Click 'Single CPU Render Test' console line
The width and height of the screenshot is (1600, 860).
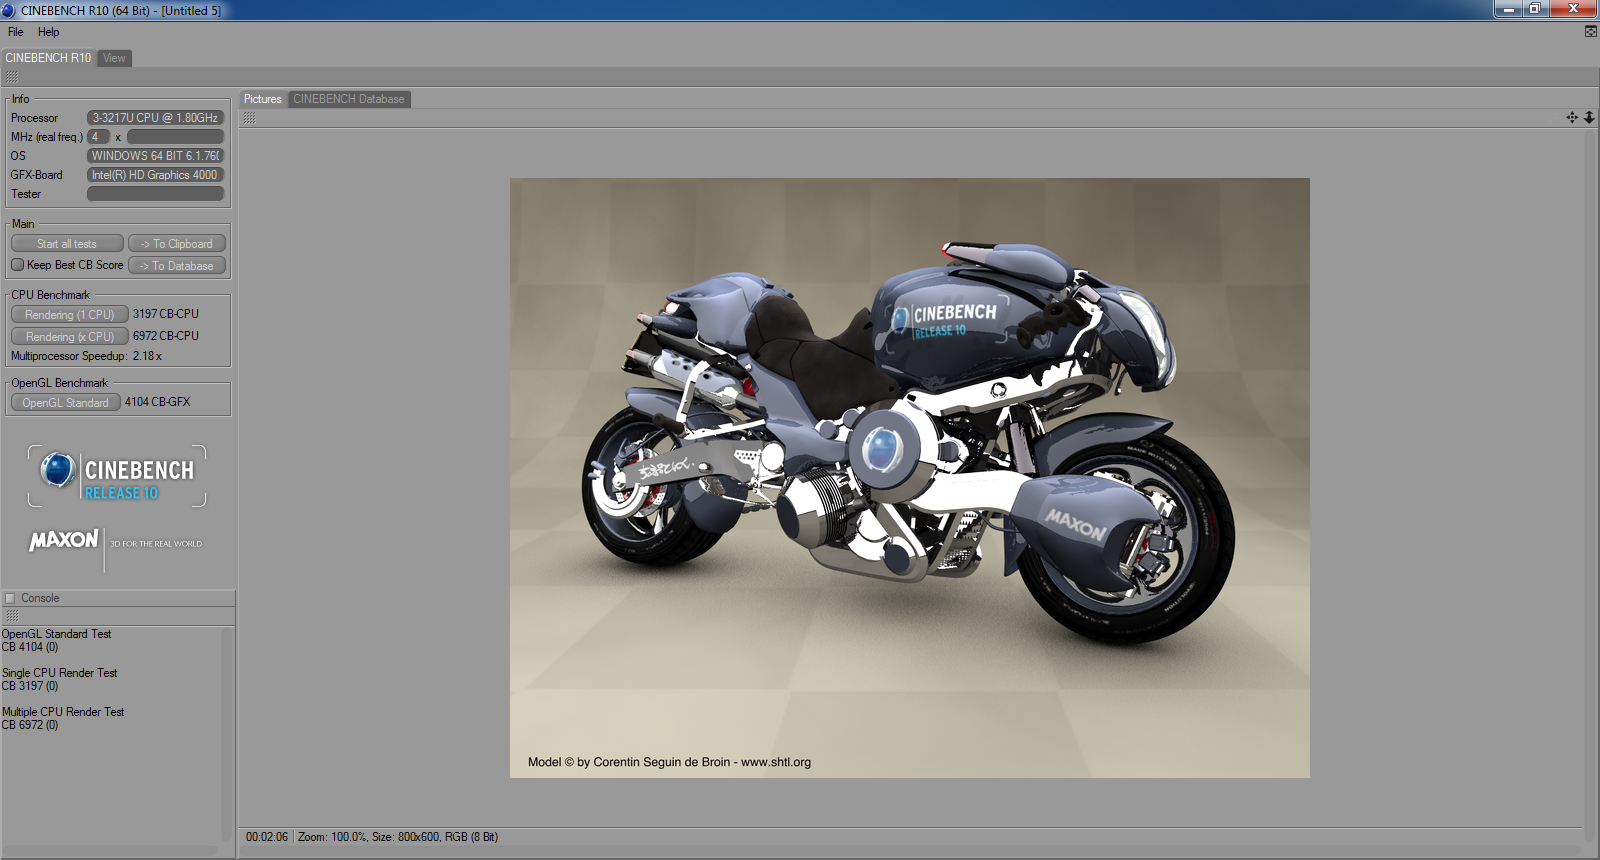click(59, 673)
